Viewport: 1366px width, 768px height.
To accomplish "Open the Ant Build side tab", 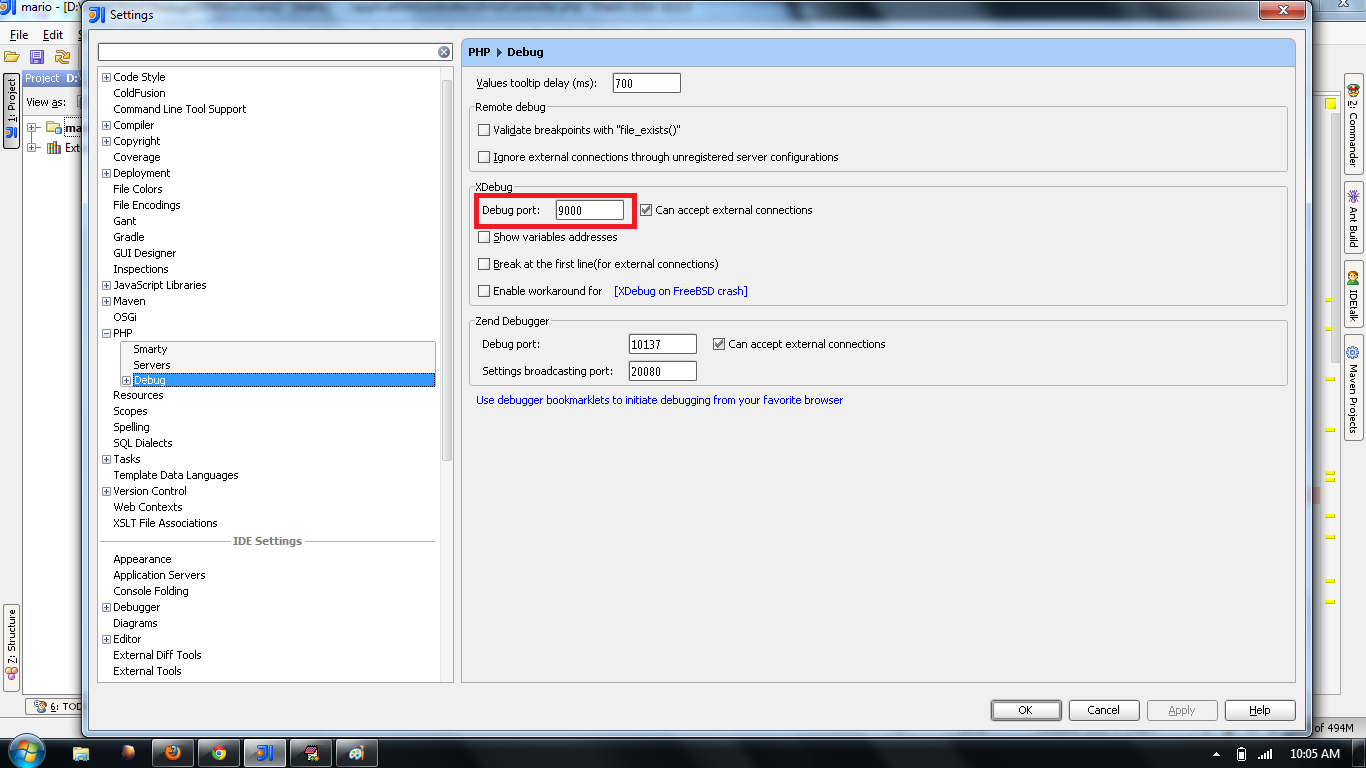I will [x=1352, y=217].
